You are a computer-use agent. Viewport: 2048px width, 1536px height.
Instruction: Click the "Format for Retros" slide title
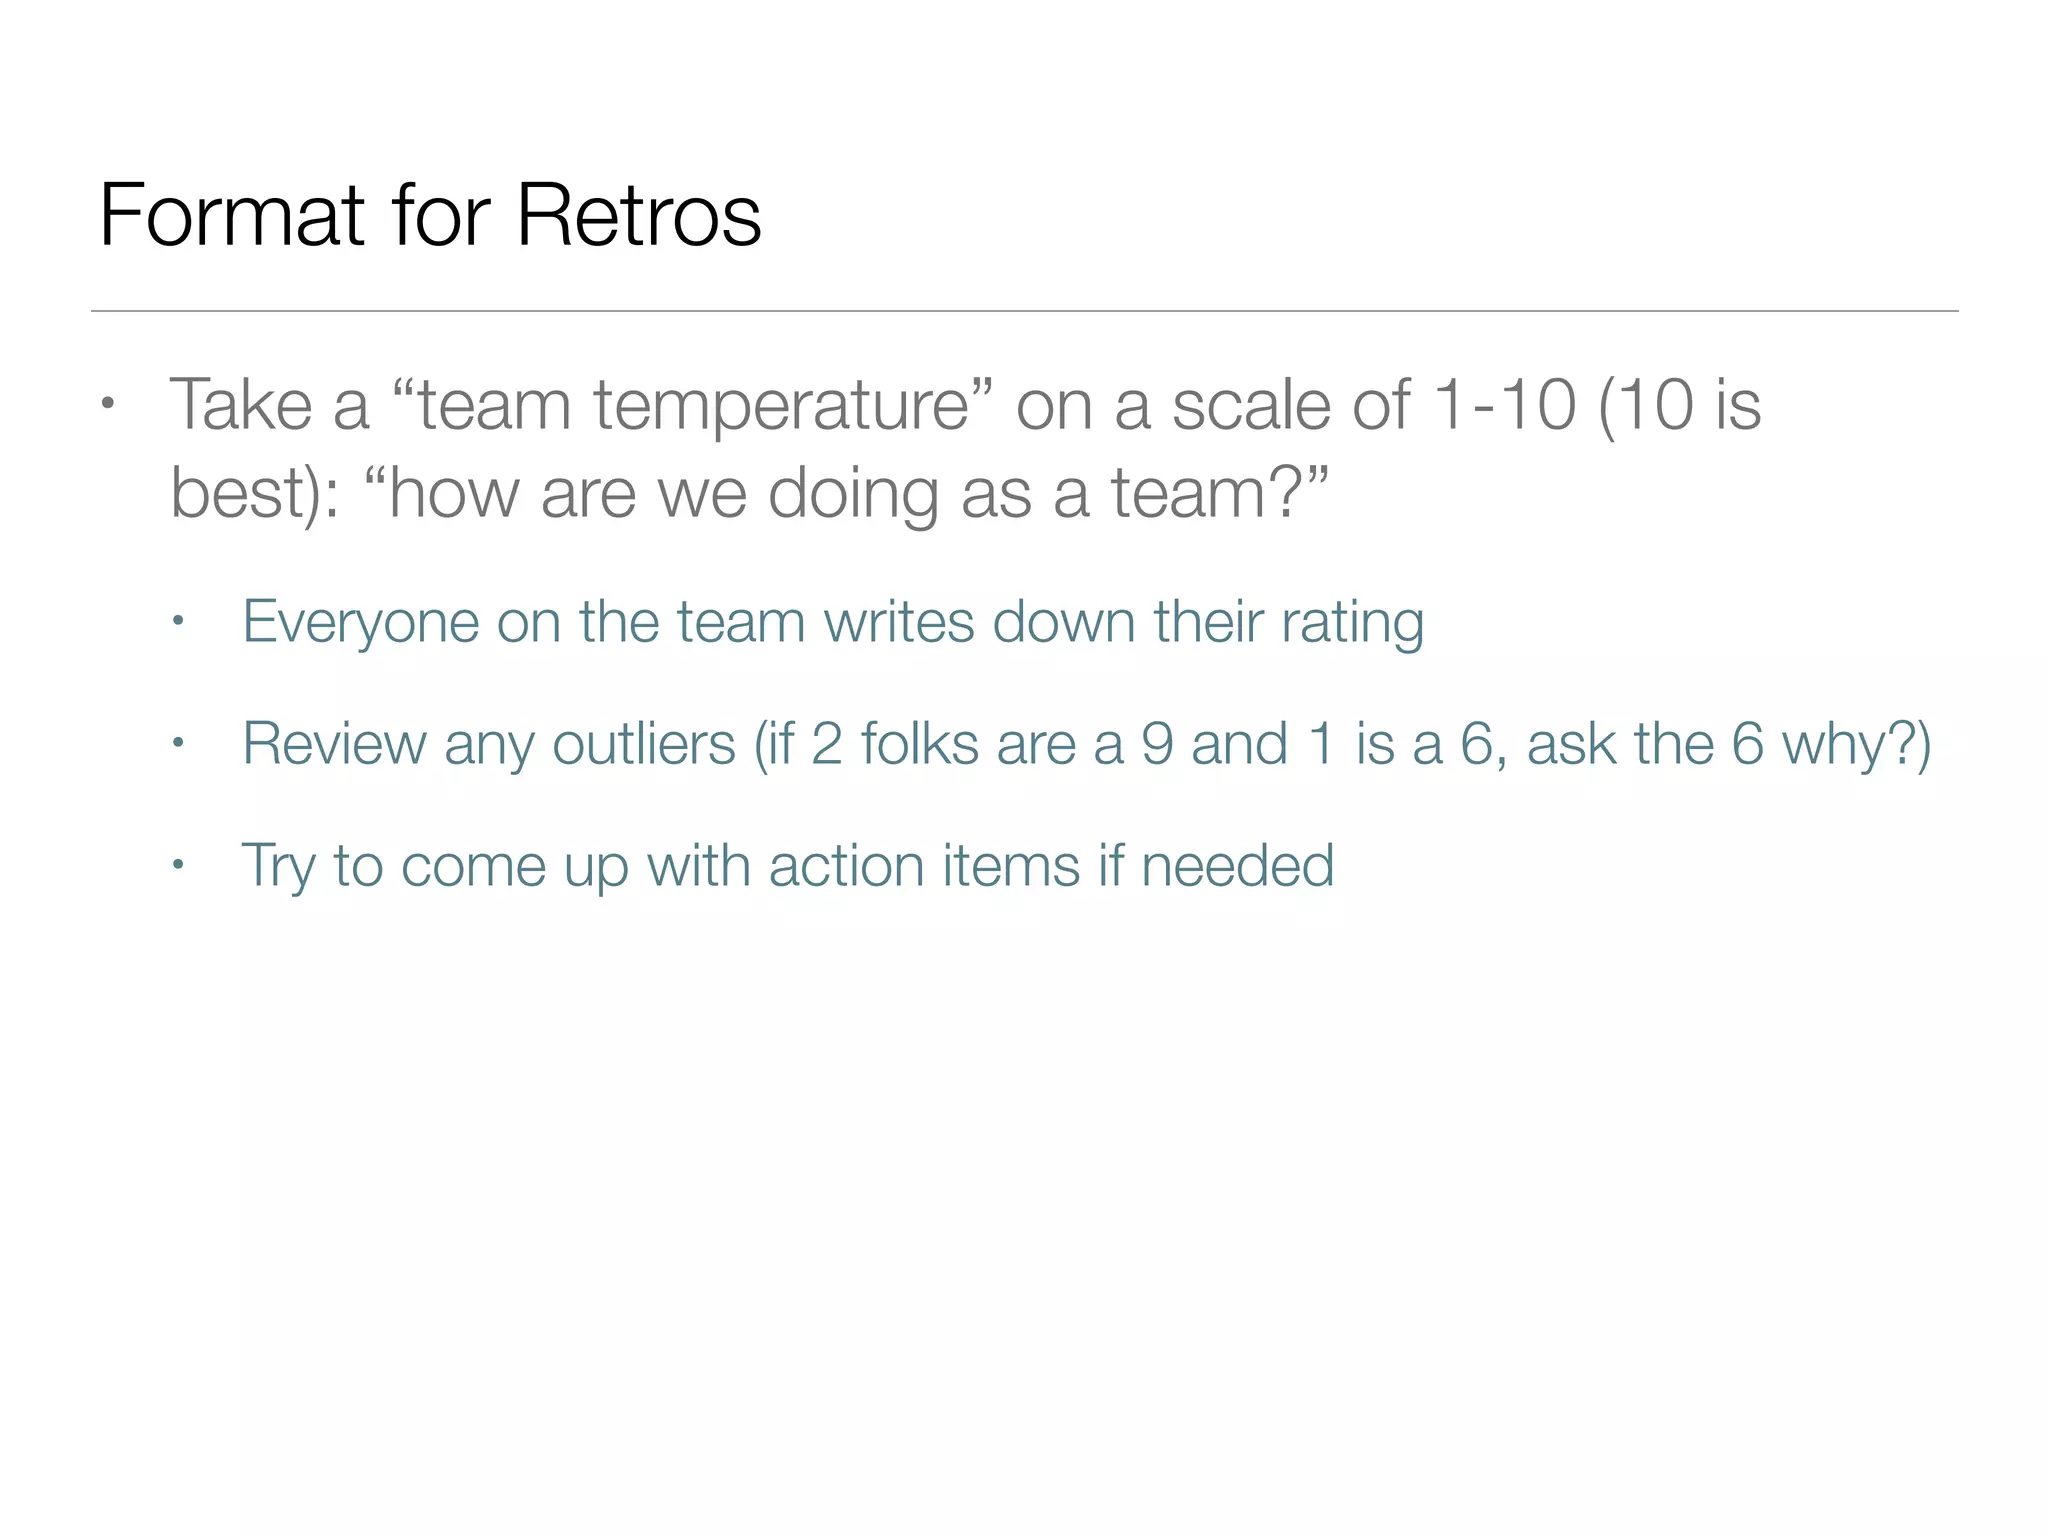click(x=430, y=215)
